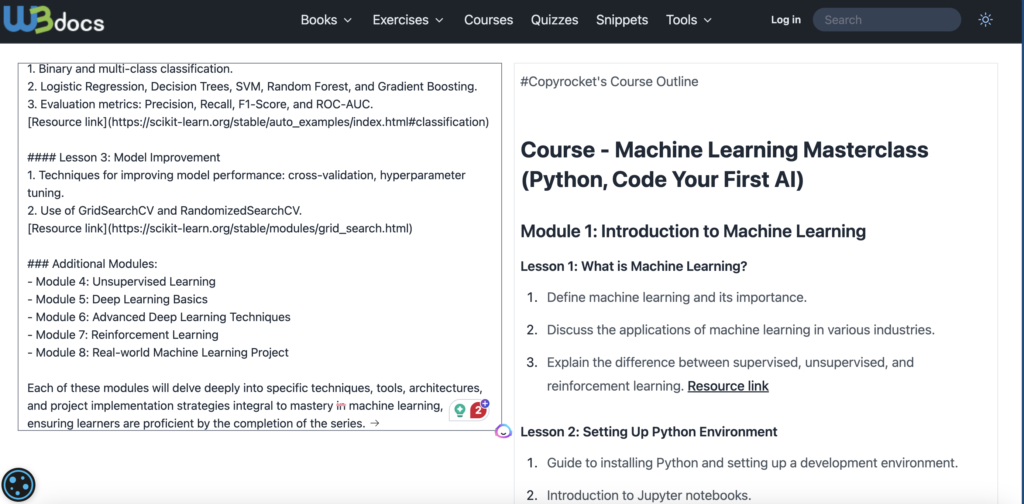Open the Resource link under Lesson 1
1024x504 pixels.
[728, 386]
